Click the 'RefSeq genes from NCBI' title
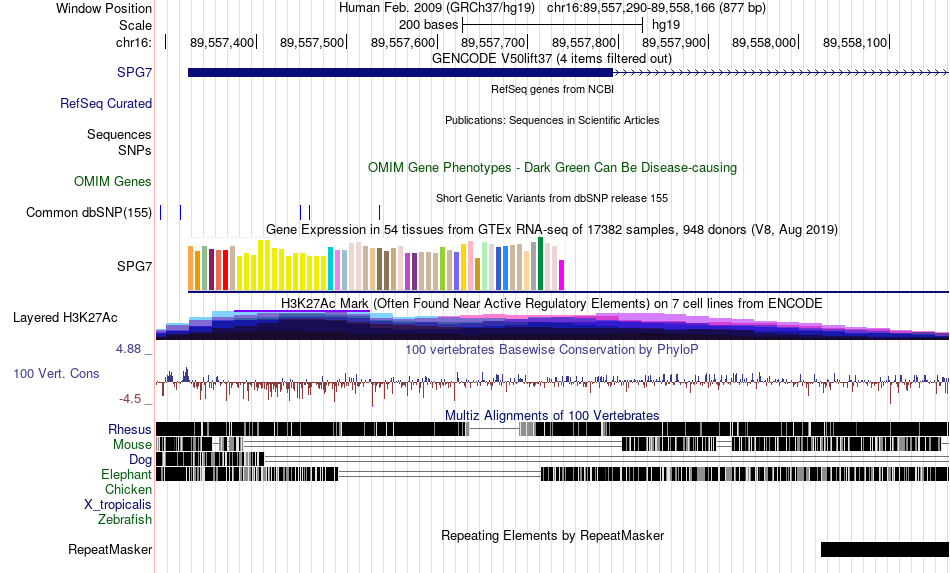The image size is (950, 573). point(552,90)
